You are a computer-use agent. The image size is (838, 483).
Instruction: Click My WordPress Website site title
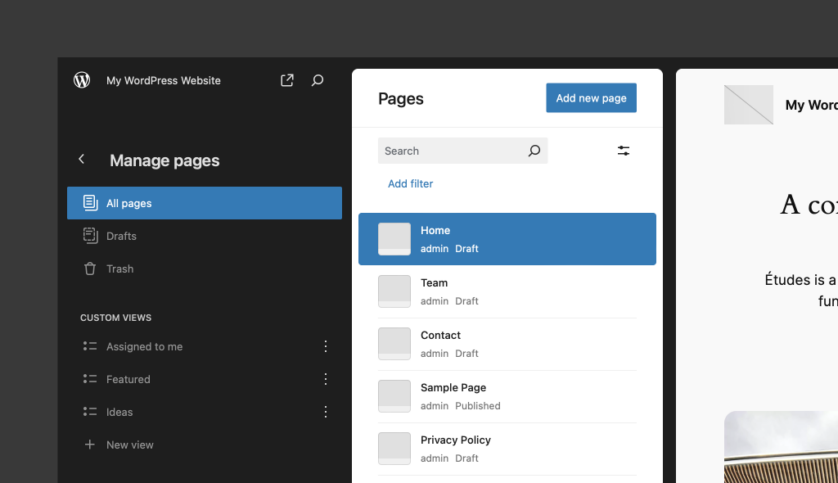(x=164, y=81)
